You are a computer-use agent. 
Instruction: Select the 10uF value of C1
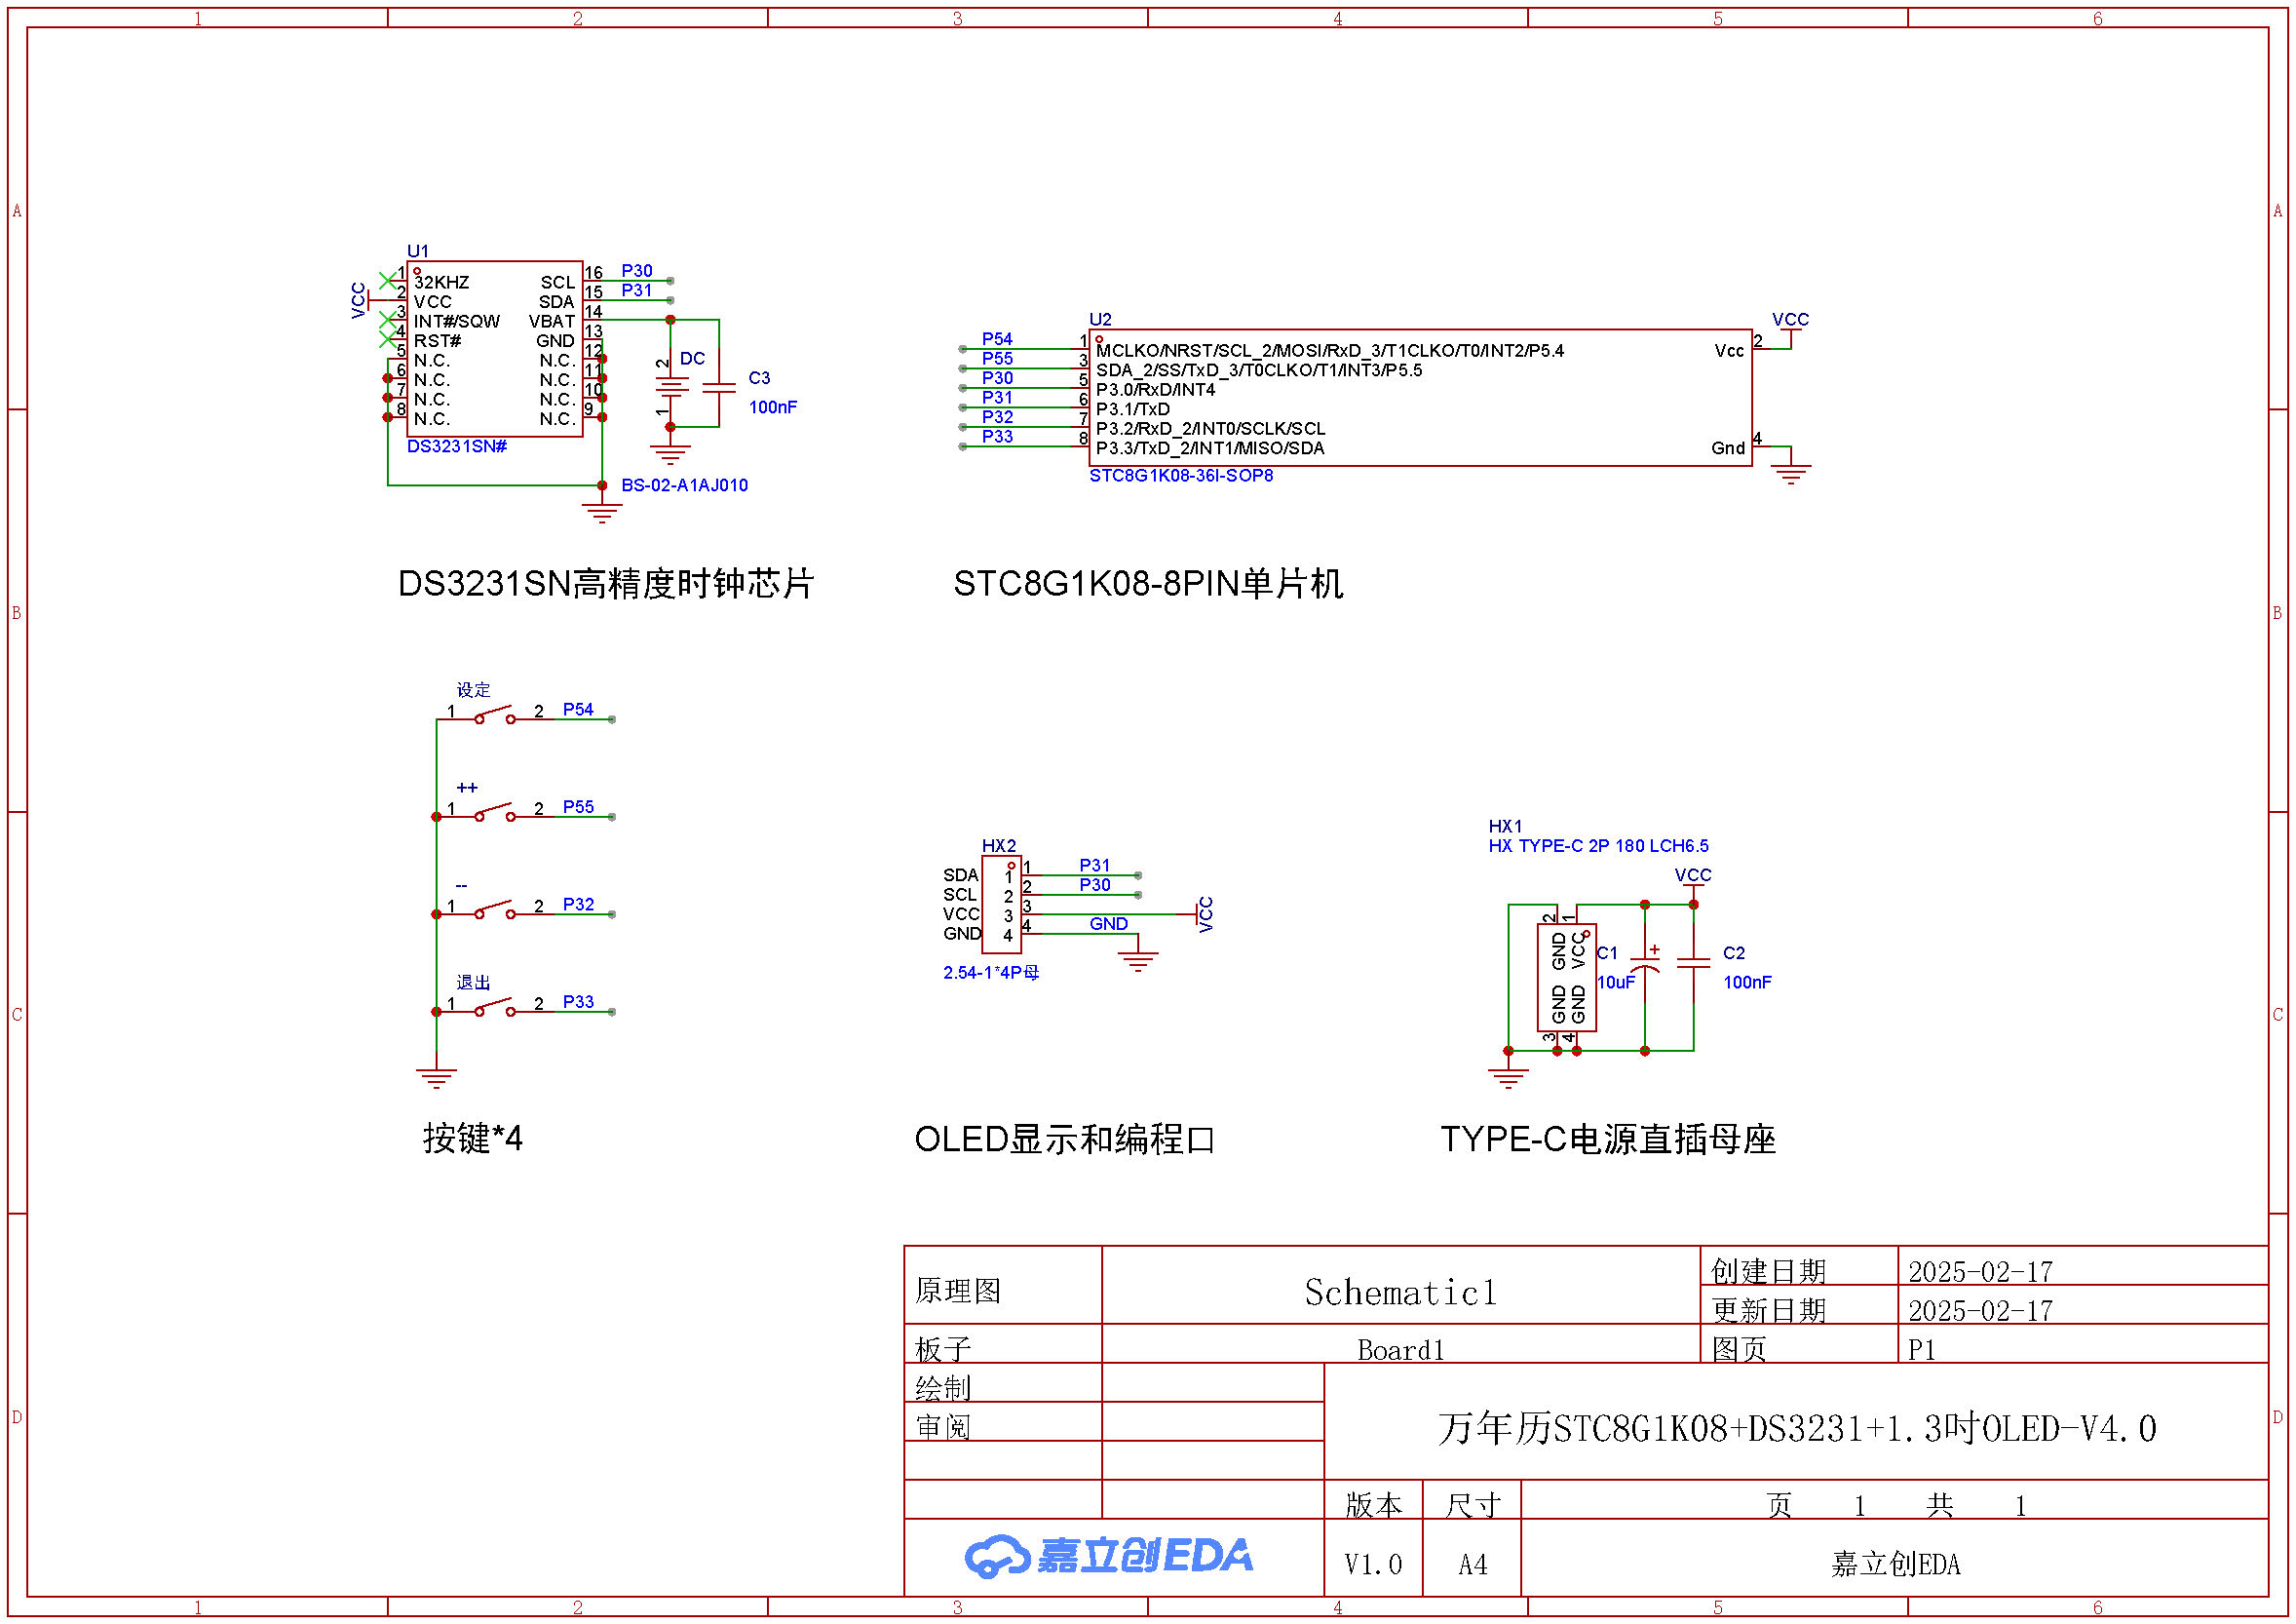[x=1615, y=982]
